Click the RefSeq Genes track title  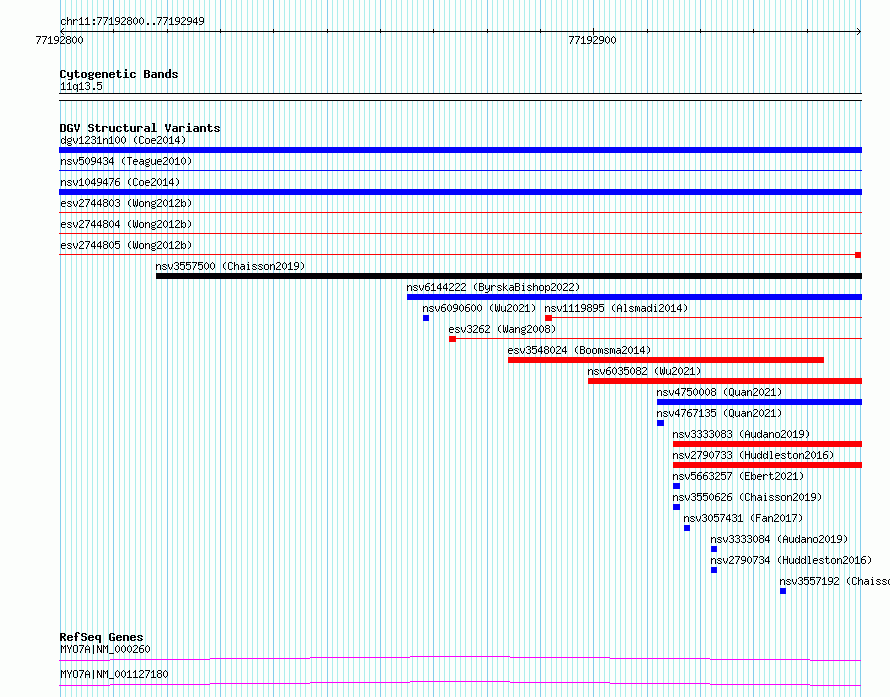[x=101, y=637]
